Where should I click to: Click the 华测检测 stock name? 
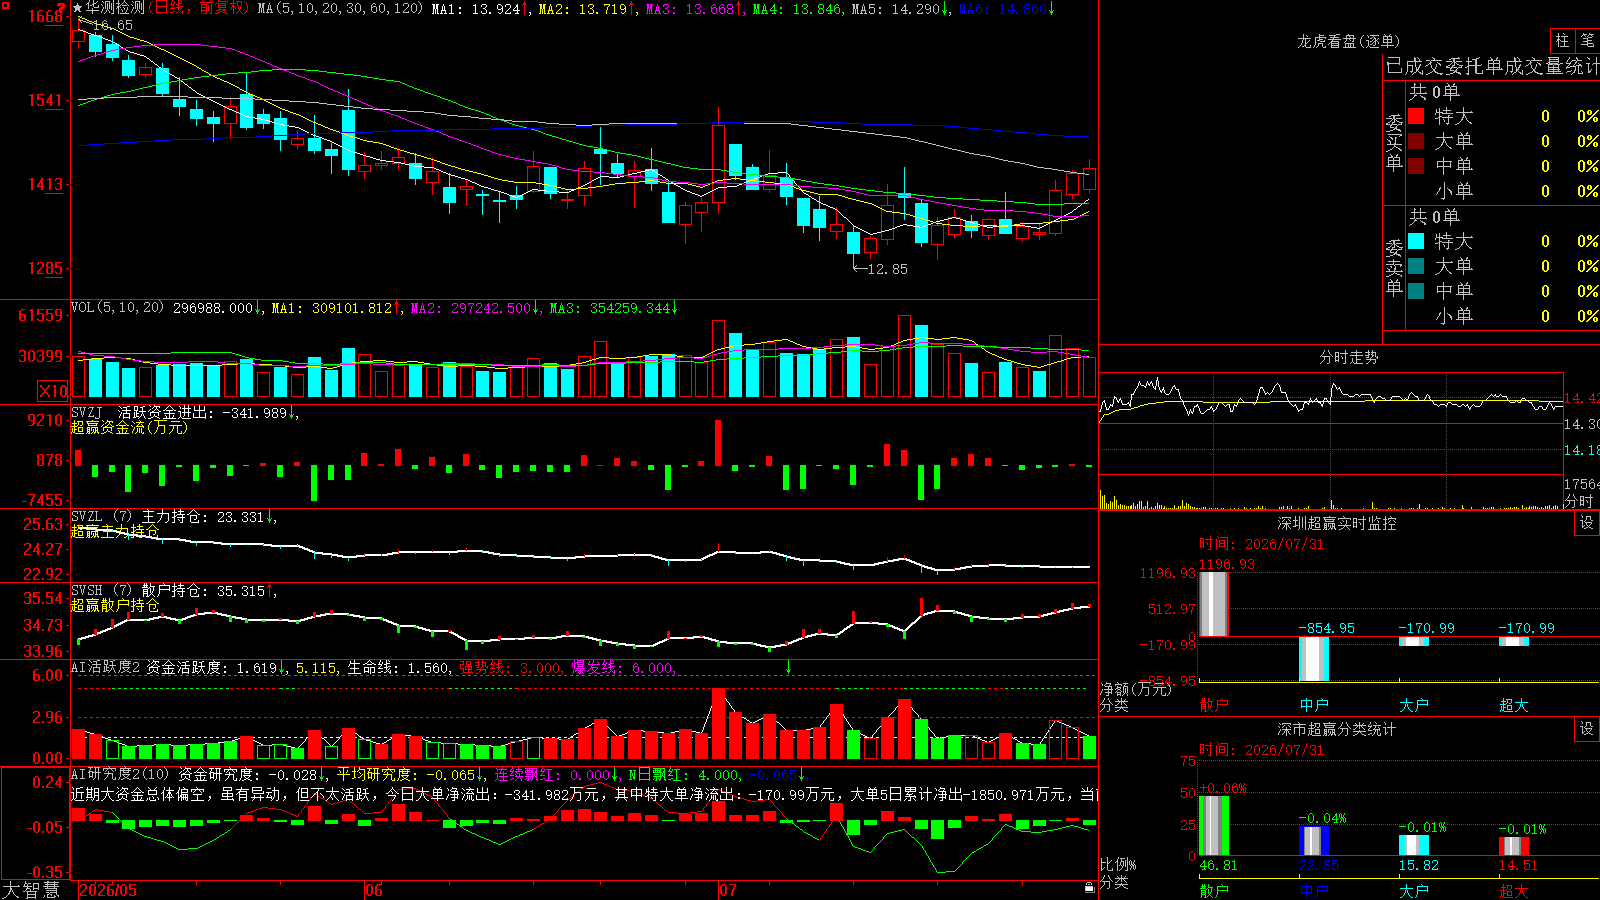click(x=115, y=8)
